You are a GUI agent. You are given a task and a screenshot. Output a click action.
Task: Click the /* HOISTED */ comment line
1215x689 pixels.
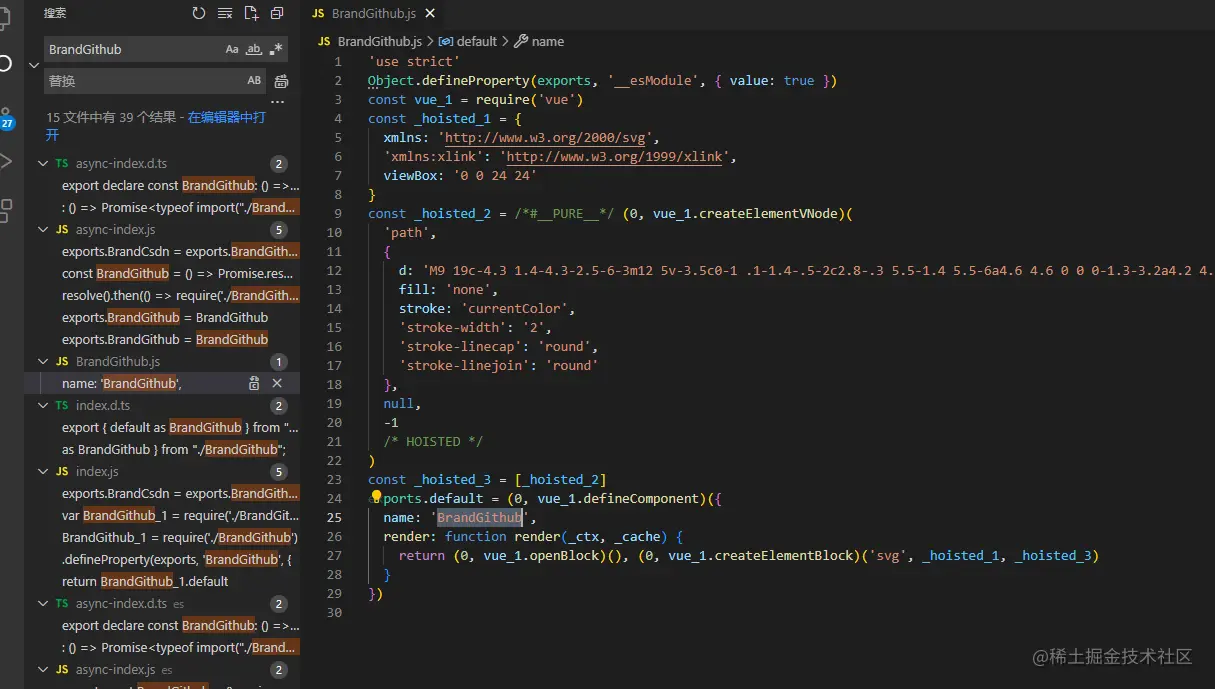(x=433, y=442)
